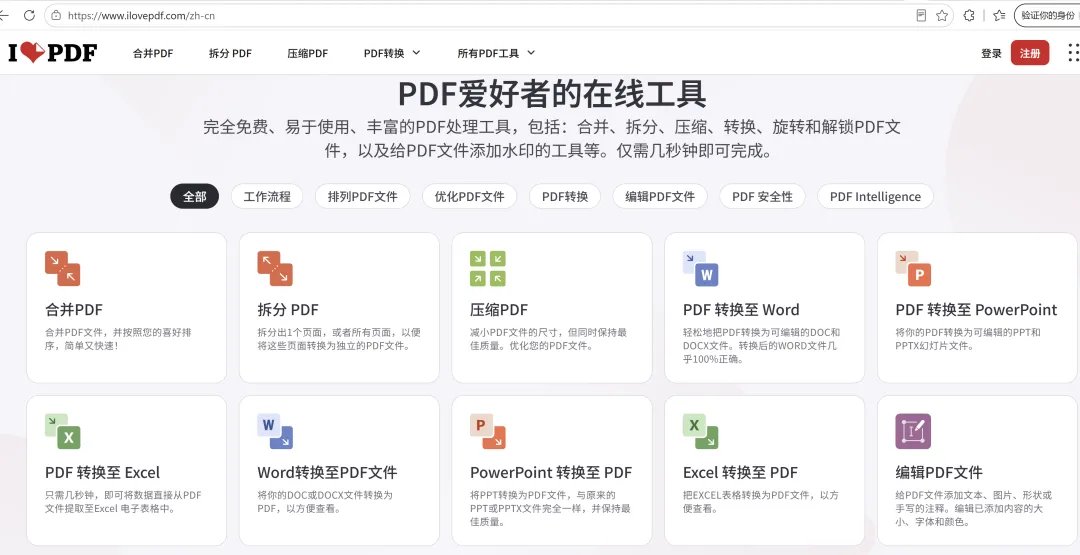Expand the 所有PDF工具 dropdown menu
This screenshot has width=1080, height=555.
[x=496, y=53]
